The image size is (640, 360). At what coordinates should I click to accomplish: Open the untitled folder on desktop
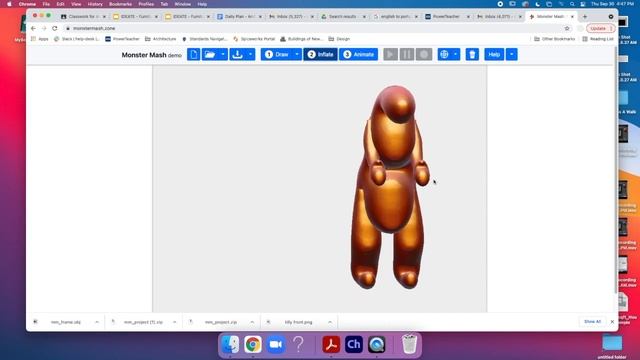pos(612,346)
